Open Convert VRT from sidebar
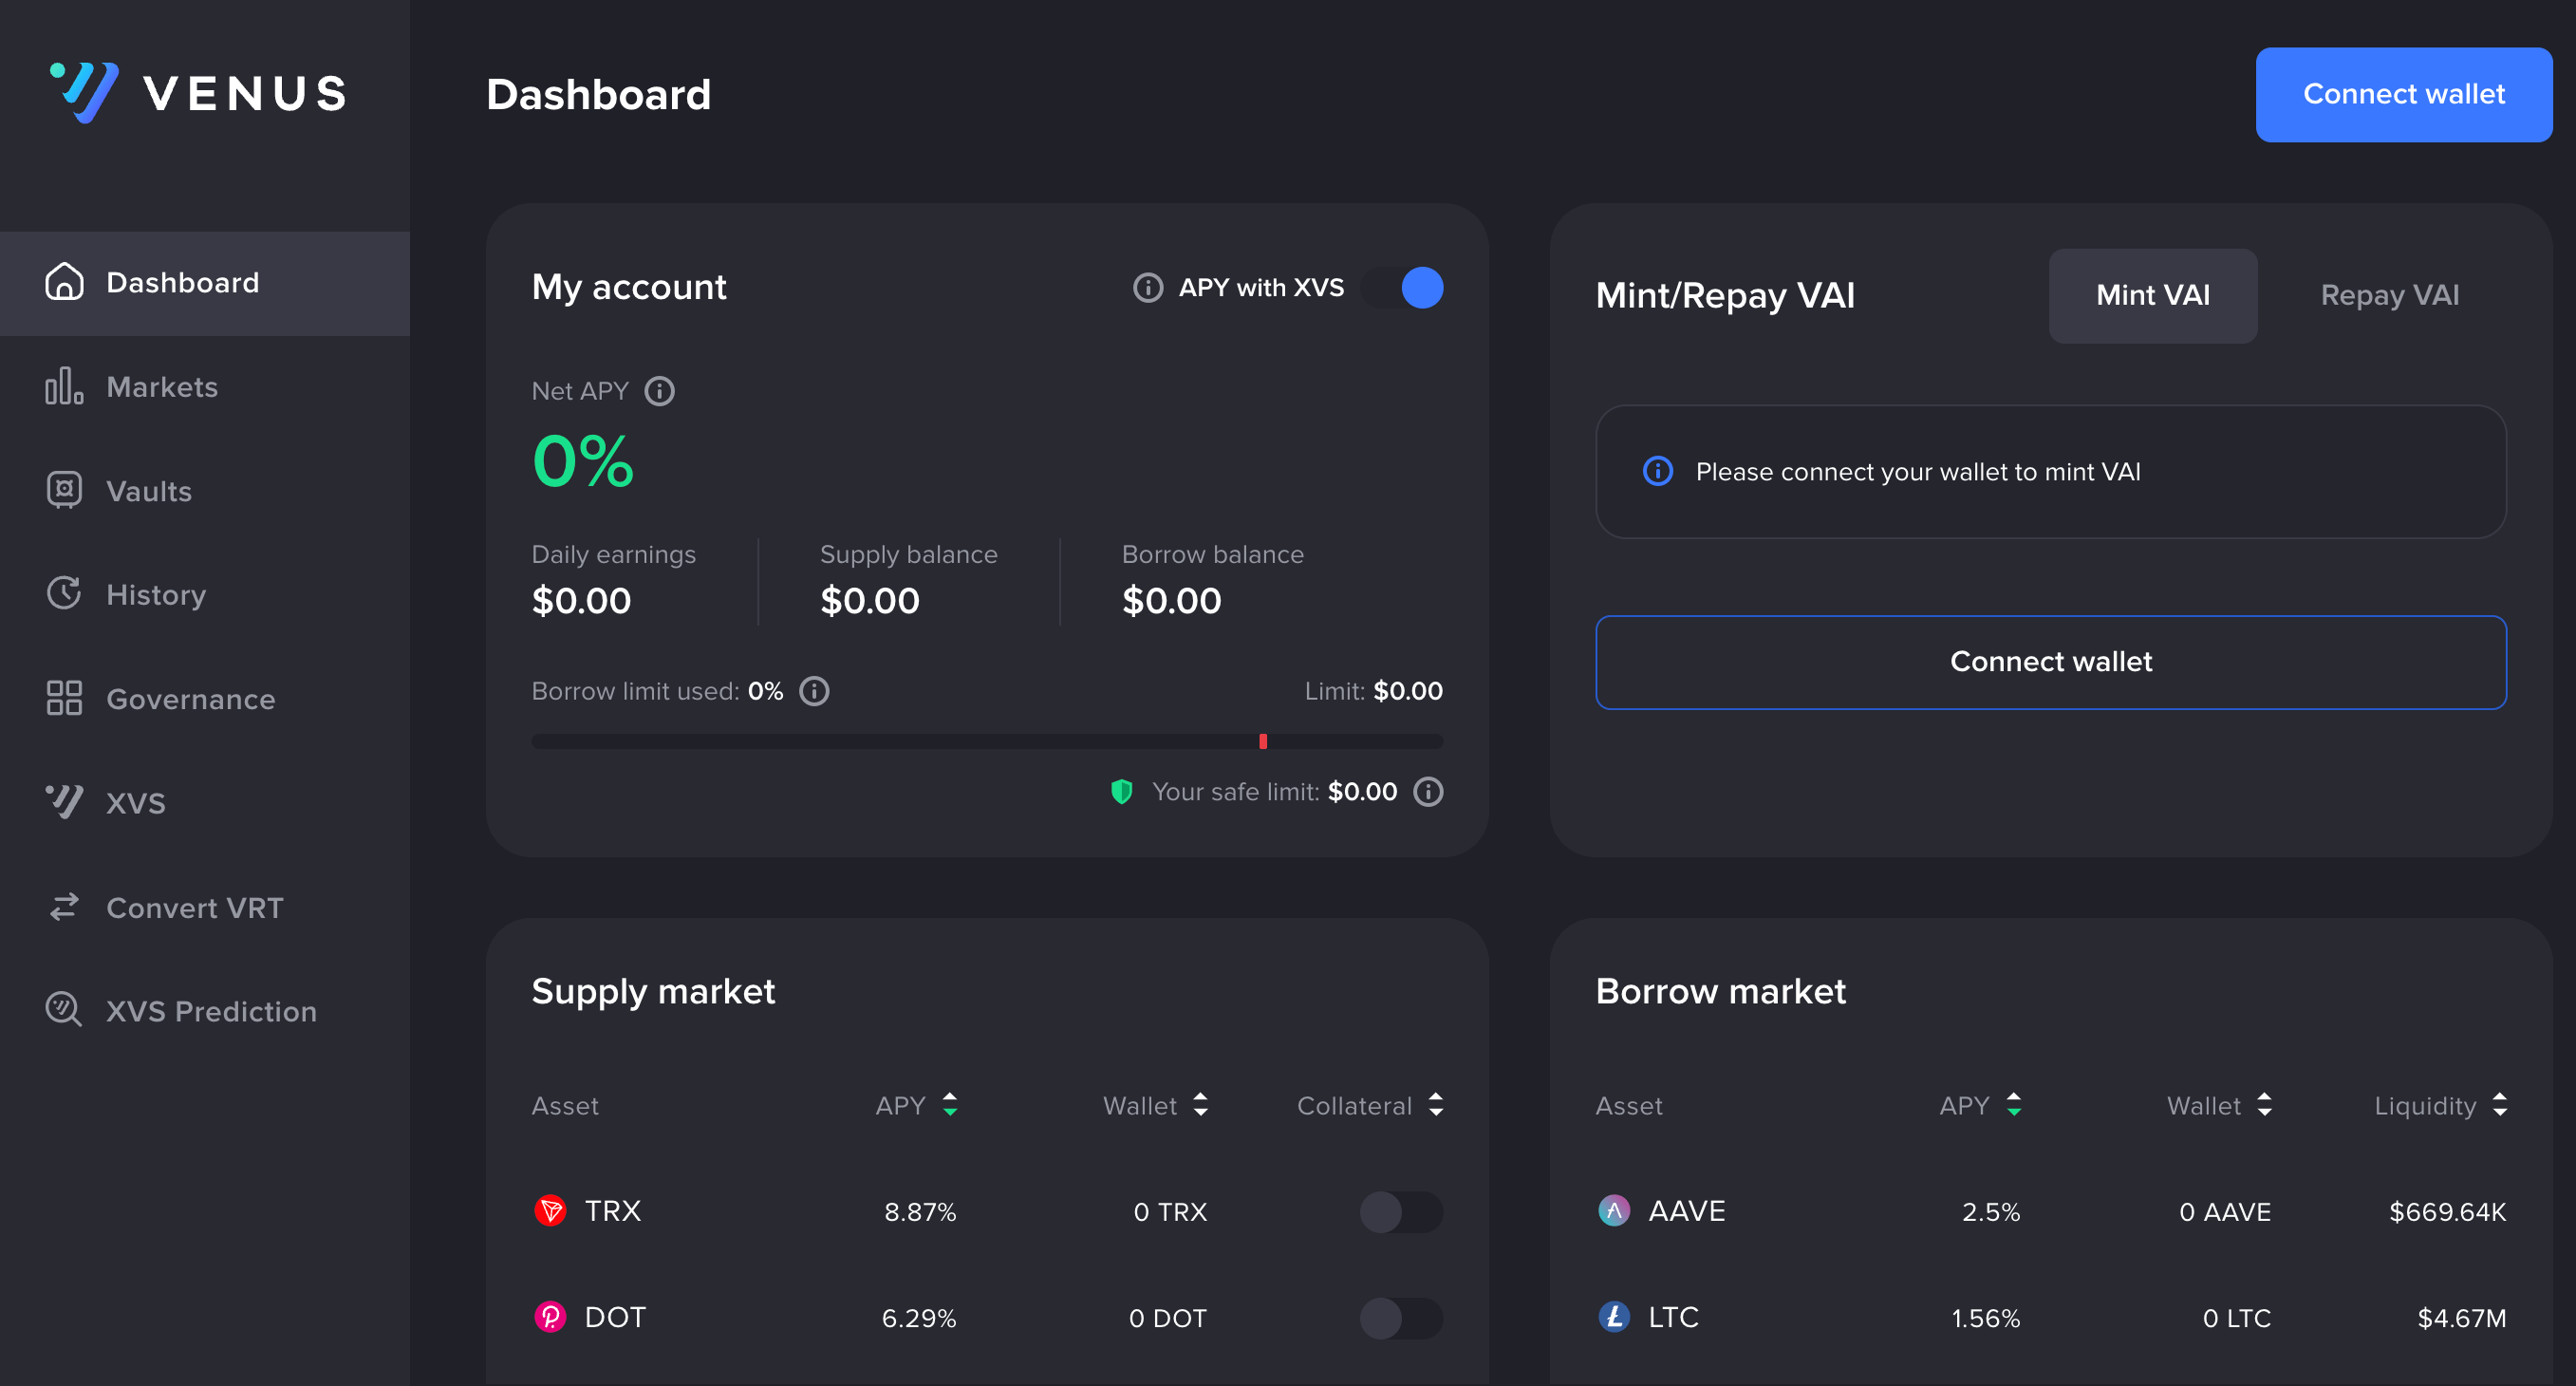Screen dimensions: 2576x1386 point(205,907)
